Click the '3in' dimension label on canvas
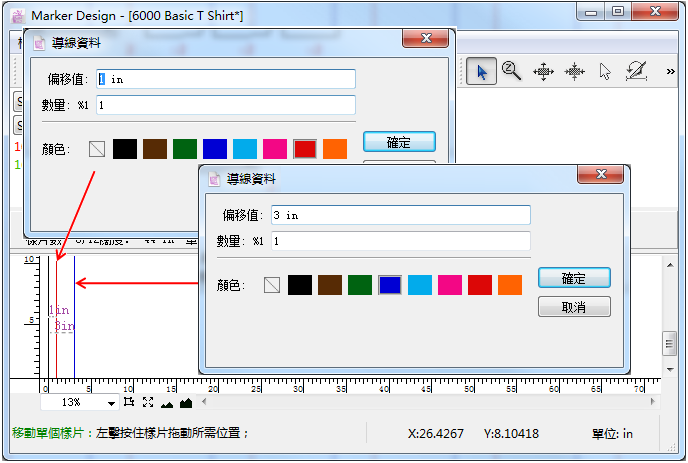Viewport: 688px width, 463px height. coord(64,326)
